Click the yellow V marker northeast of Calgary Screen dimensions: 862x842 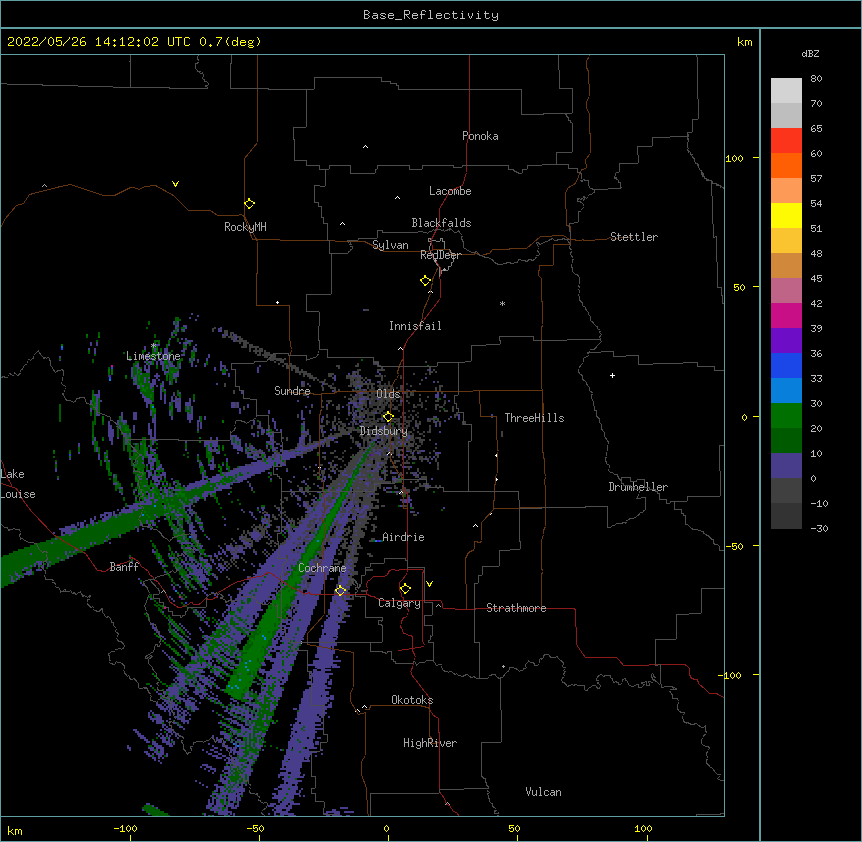[x=429, y=584]
